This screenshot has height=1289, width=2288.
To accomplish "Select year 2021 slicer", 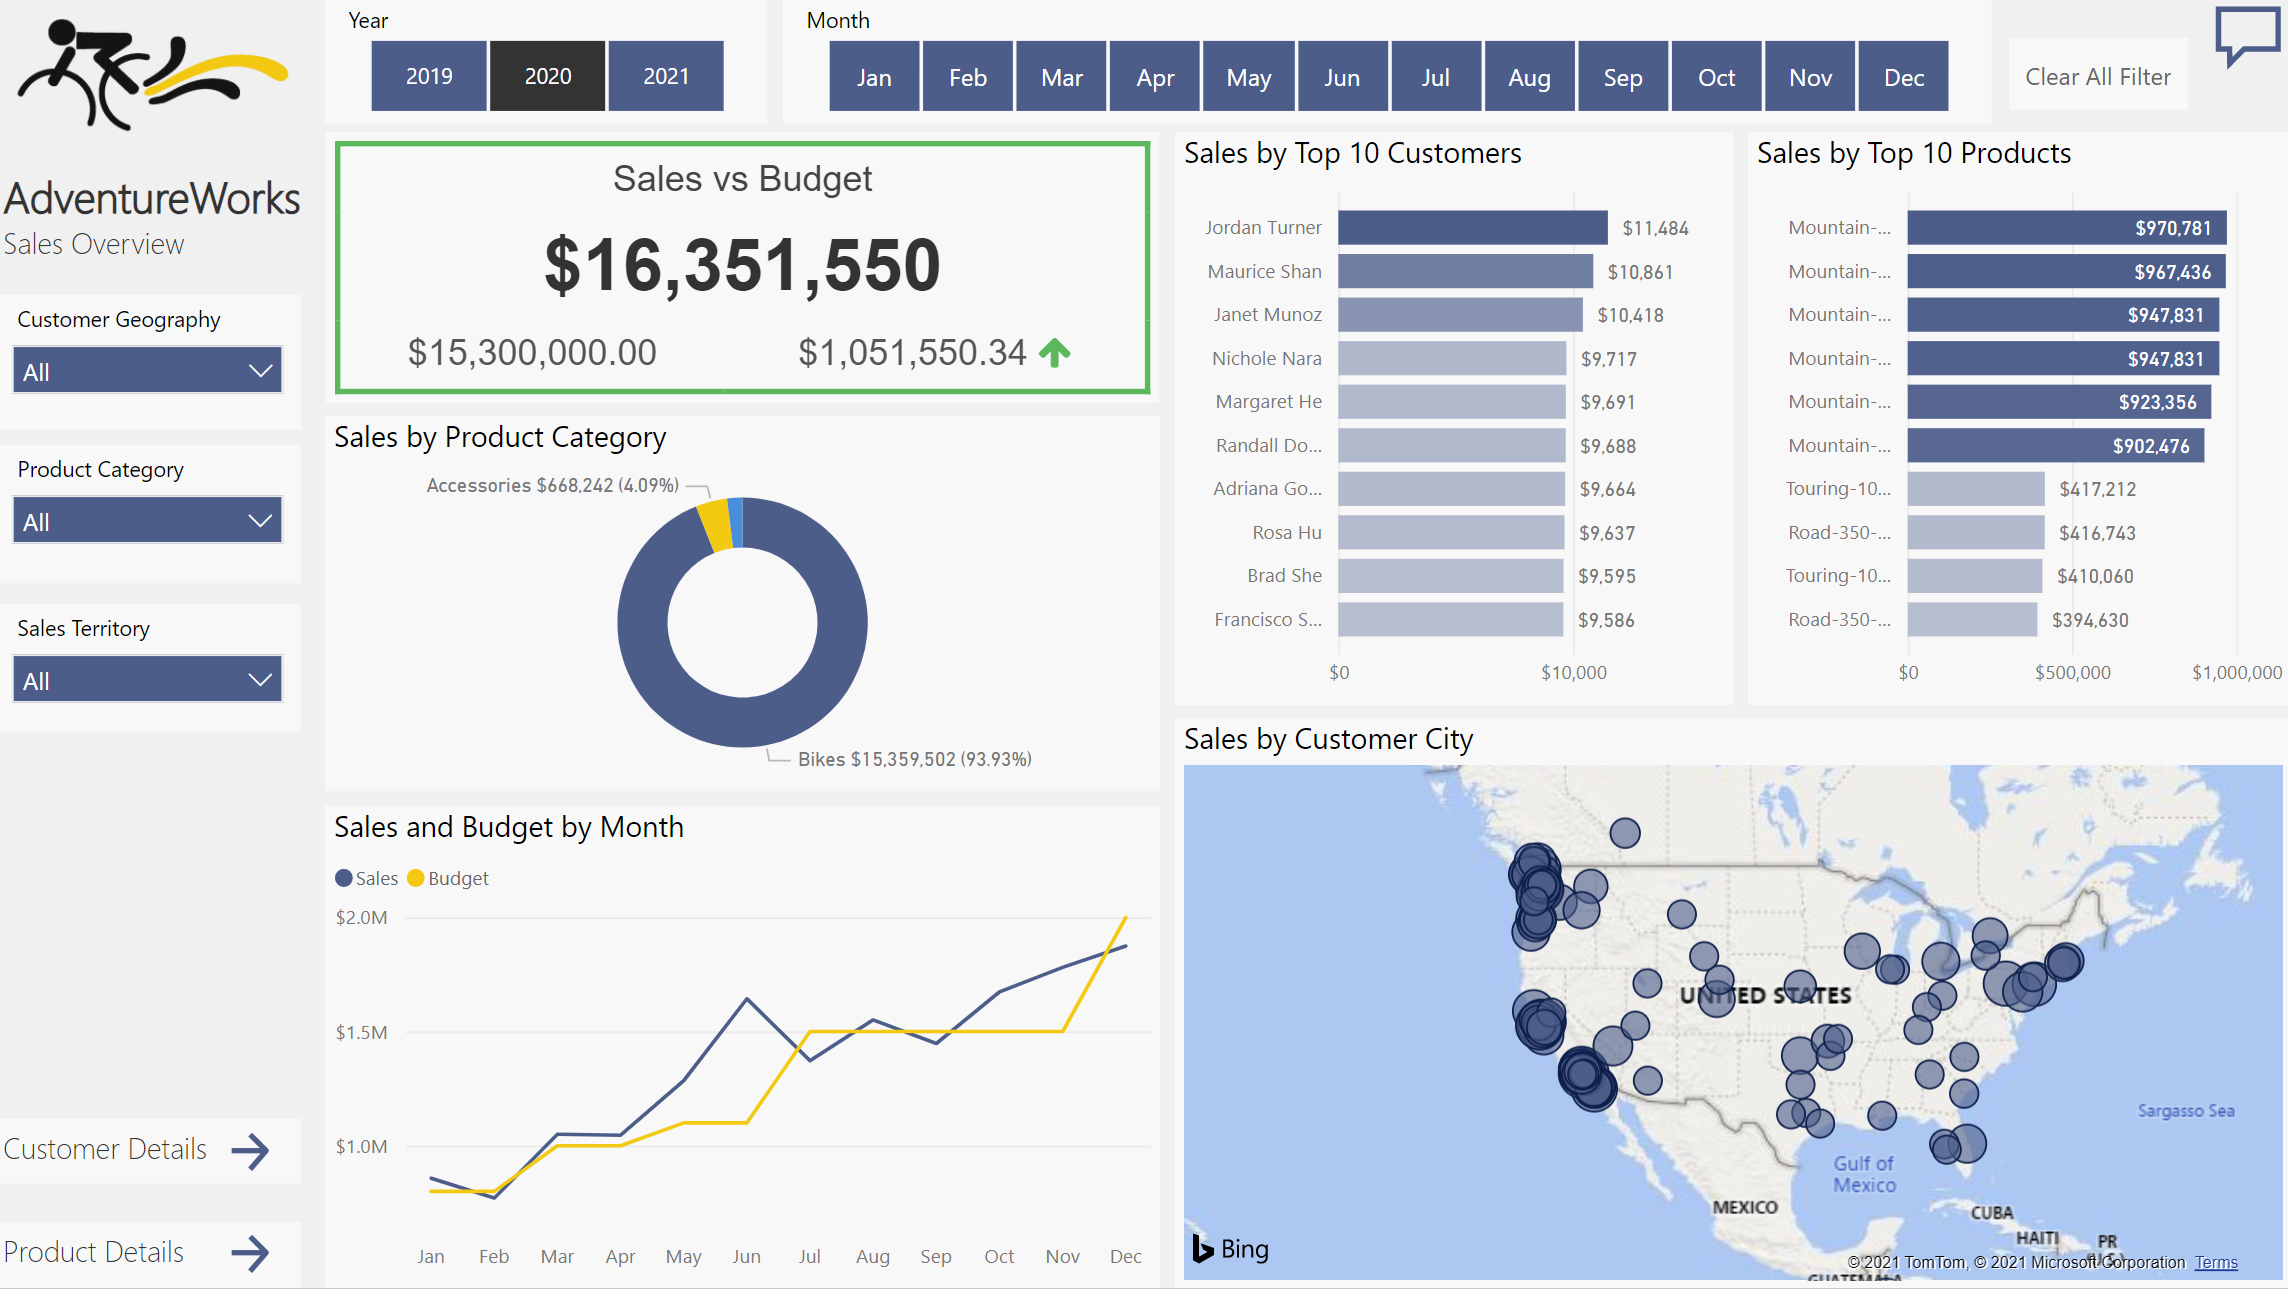I will (x=666, y=76).
